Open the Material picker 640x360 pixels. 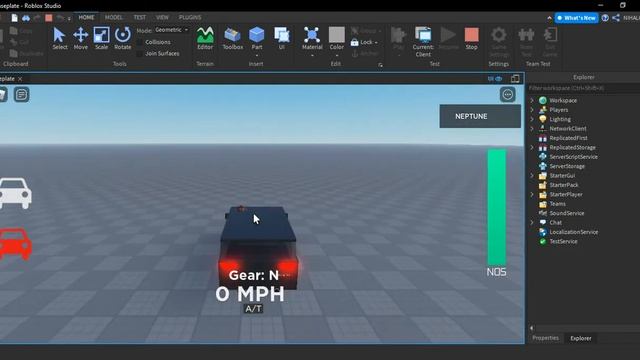(x=312, y=39)
